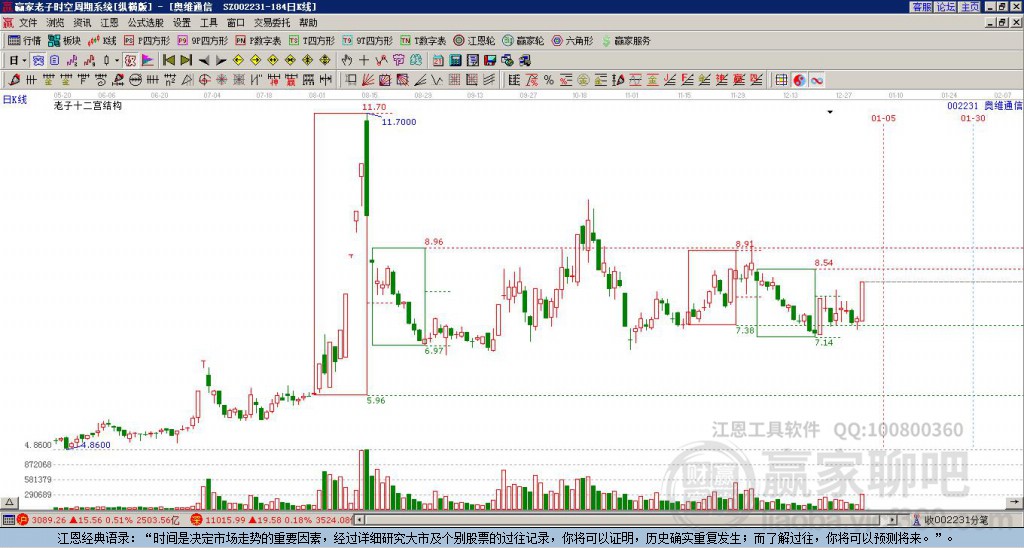The height and width of the screenshot is (548, 1024).
Task: Open the P数字表 tool
Action: click(x=258, y=40)
